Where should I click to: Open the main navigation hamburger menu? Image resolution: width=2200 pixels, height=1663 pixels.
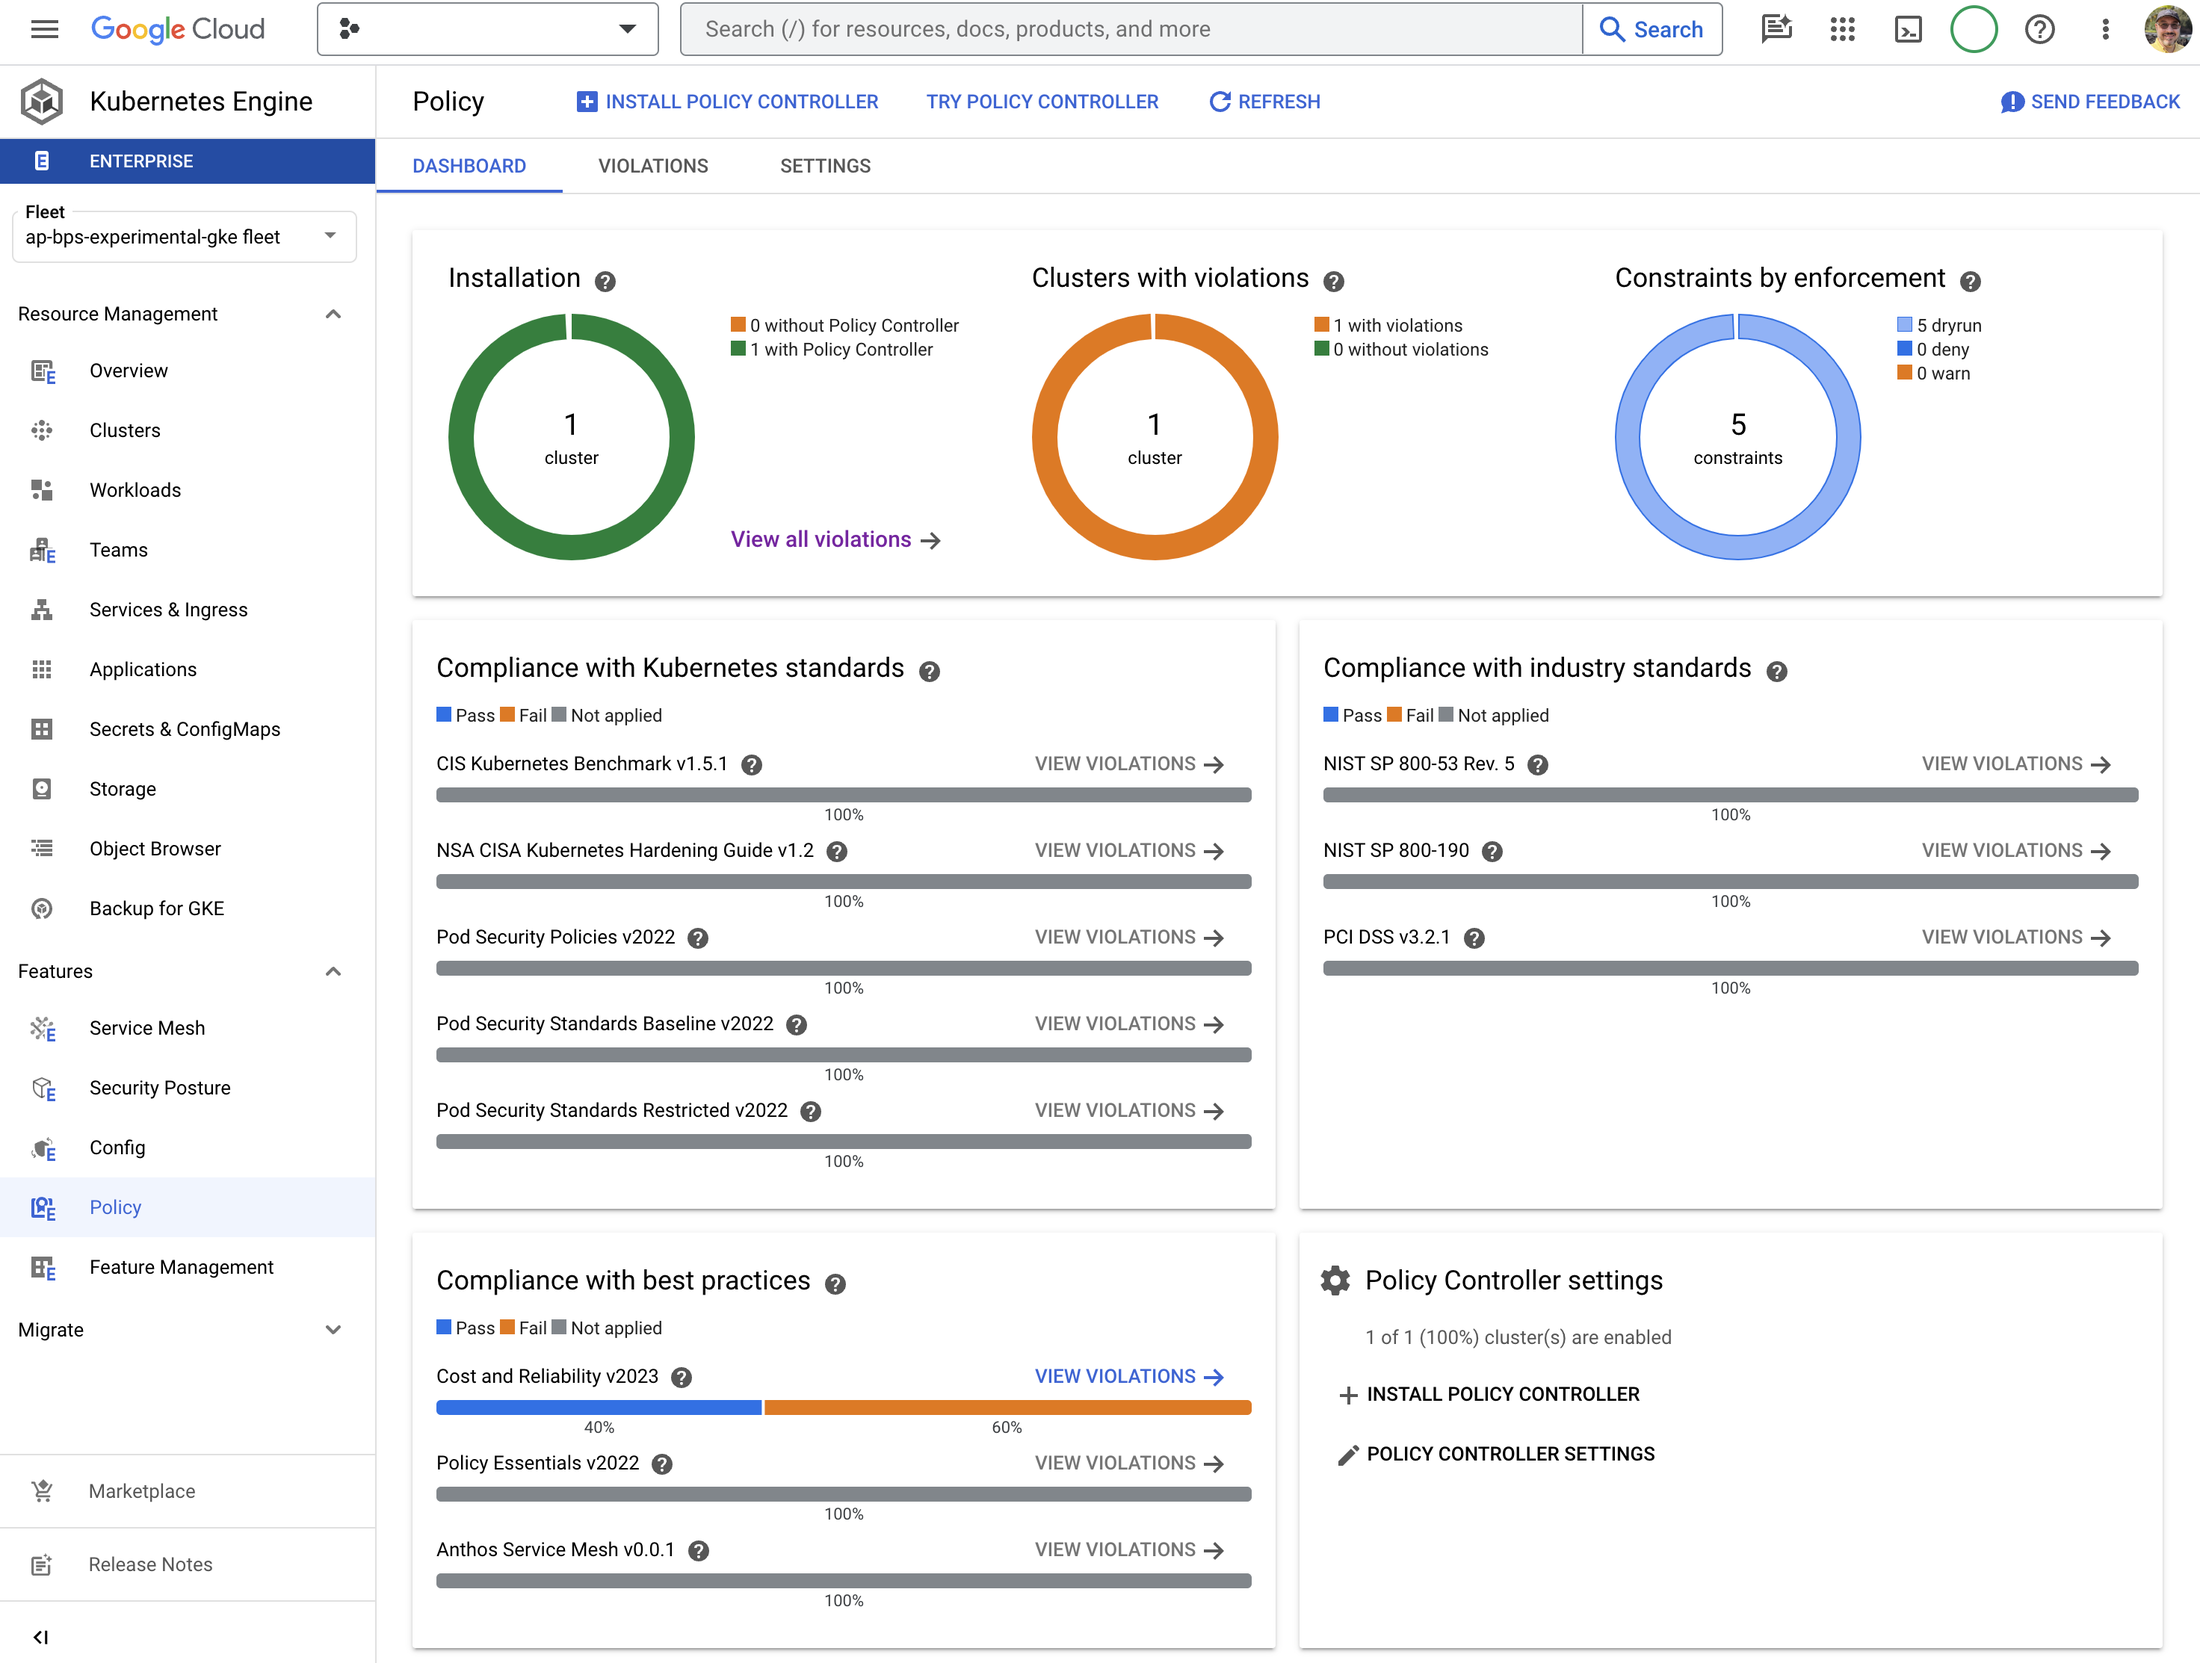[x=44, y=29]
